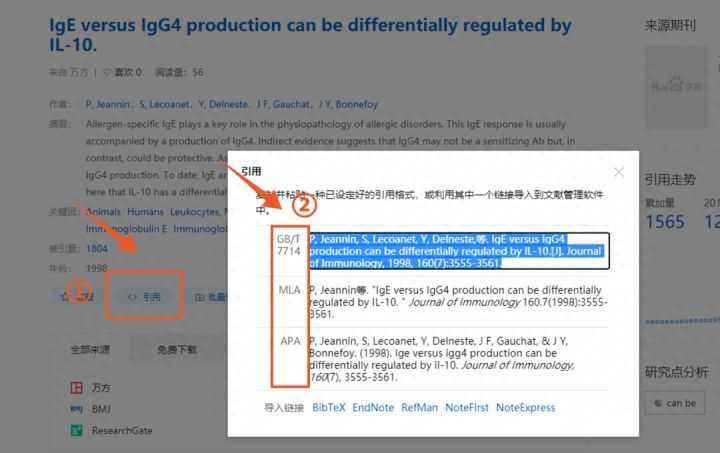This screenshot has width=720, height=453.
Task: Export citation via NoteFirst link
Action: tap(467, 408)
